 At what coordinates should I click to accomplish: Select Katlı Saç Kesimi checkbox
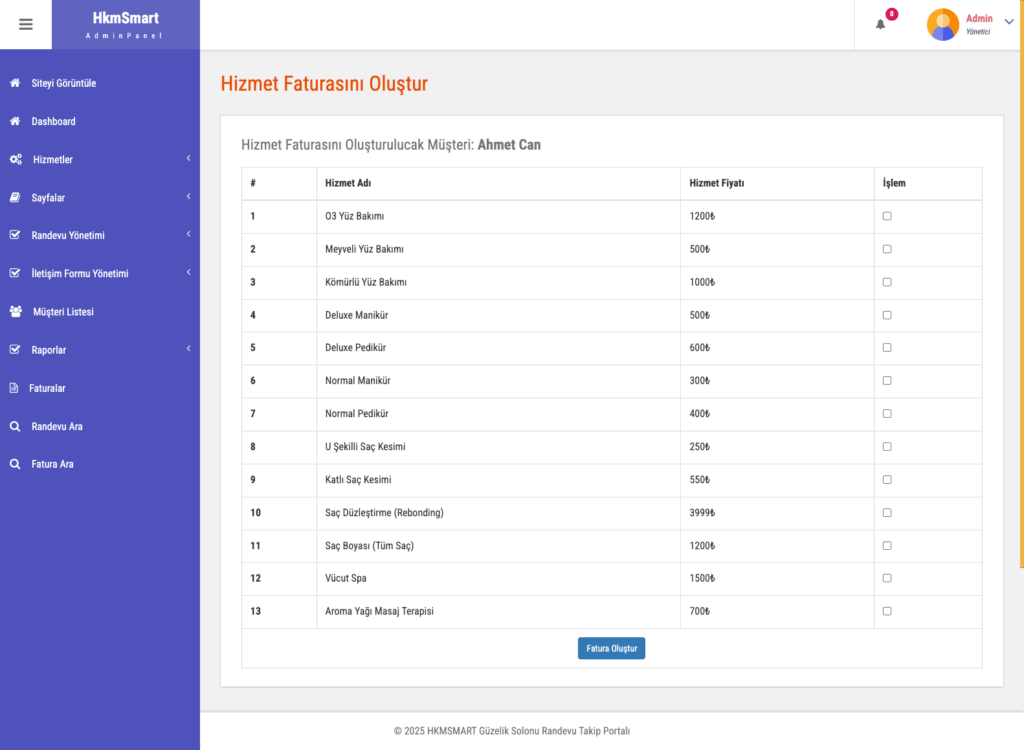pos(887,480)
